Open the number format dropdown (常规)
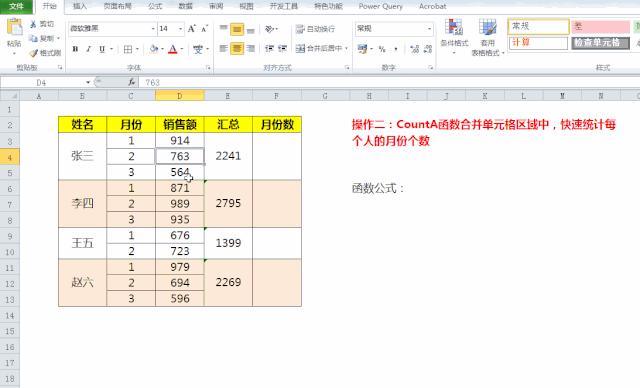The image size is (640, 388). point(429,29)
